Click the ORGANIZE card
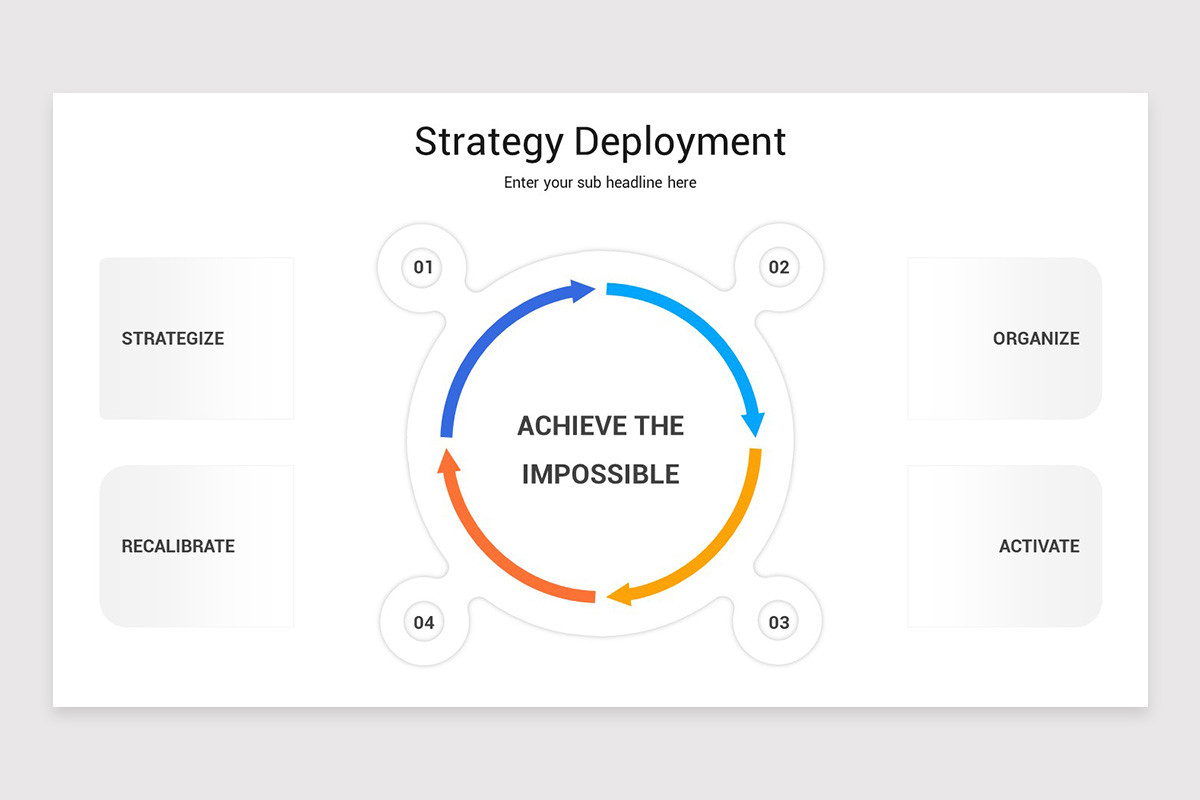This screenshot has height=800, width=1200. pos(1003,338)
